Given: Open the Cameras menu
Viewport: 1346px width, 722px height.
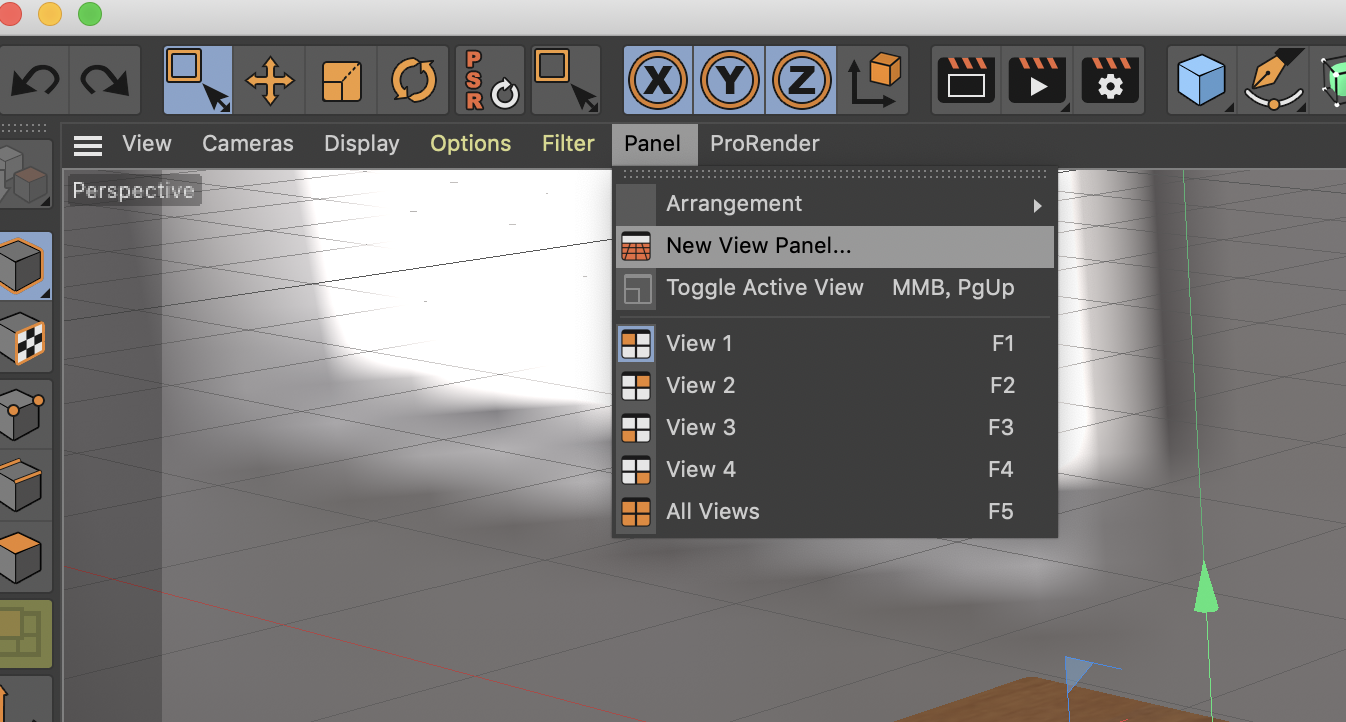Looking at the screenshot, I should tap(248, 144).
